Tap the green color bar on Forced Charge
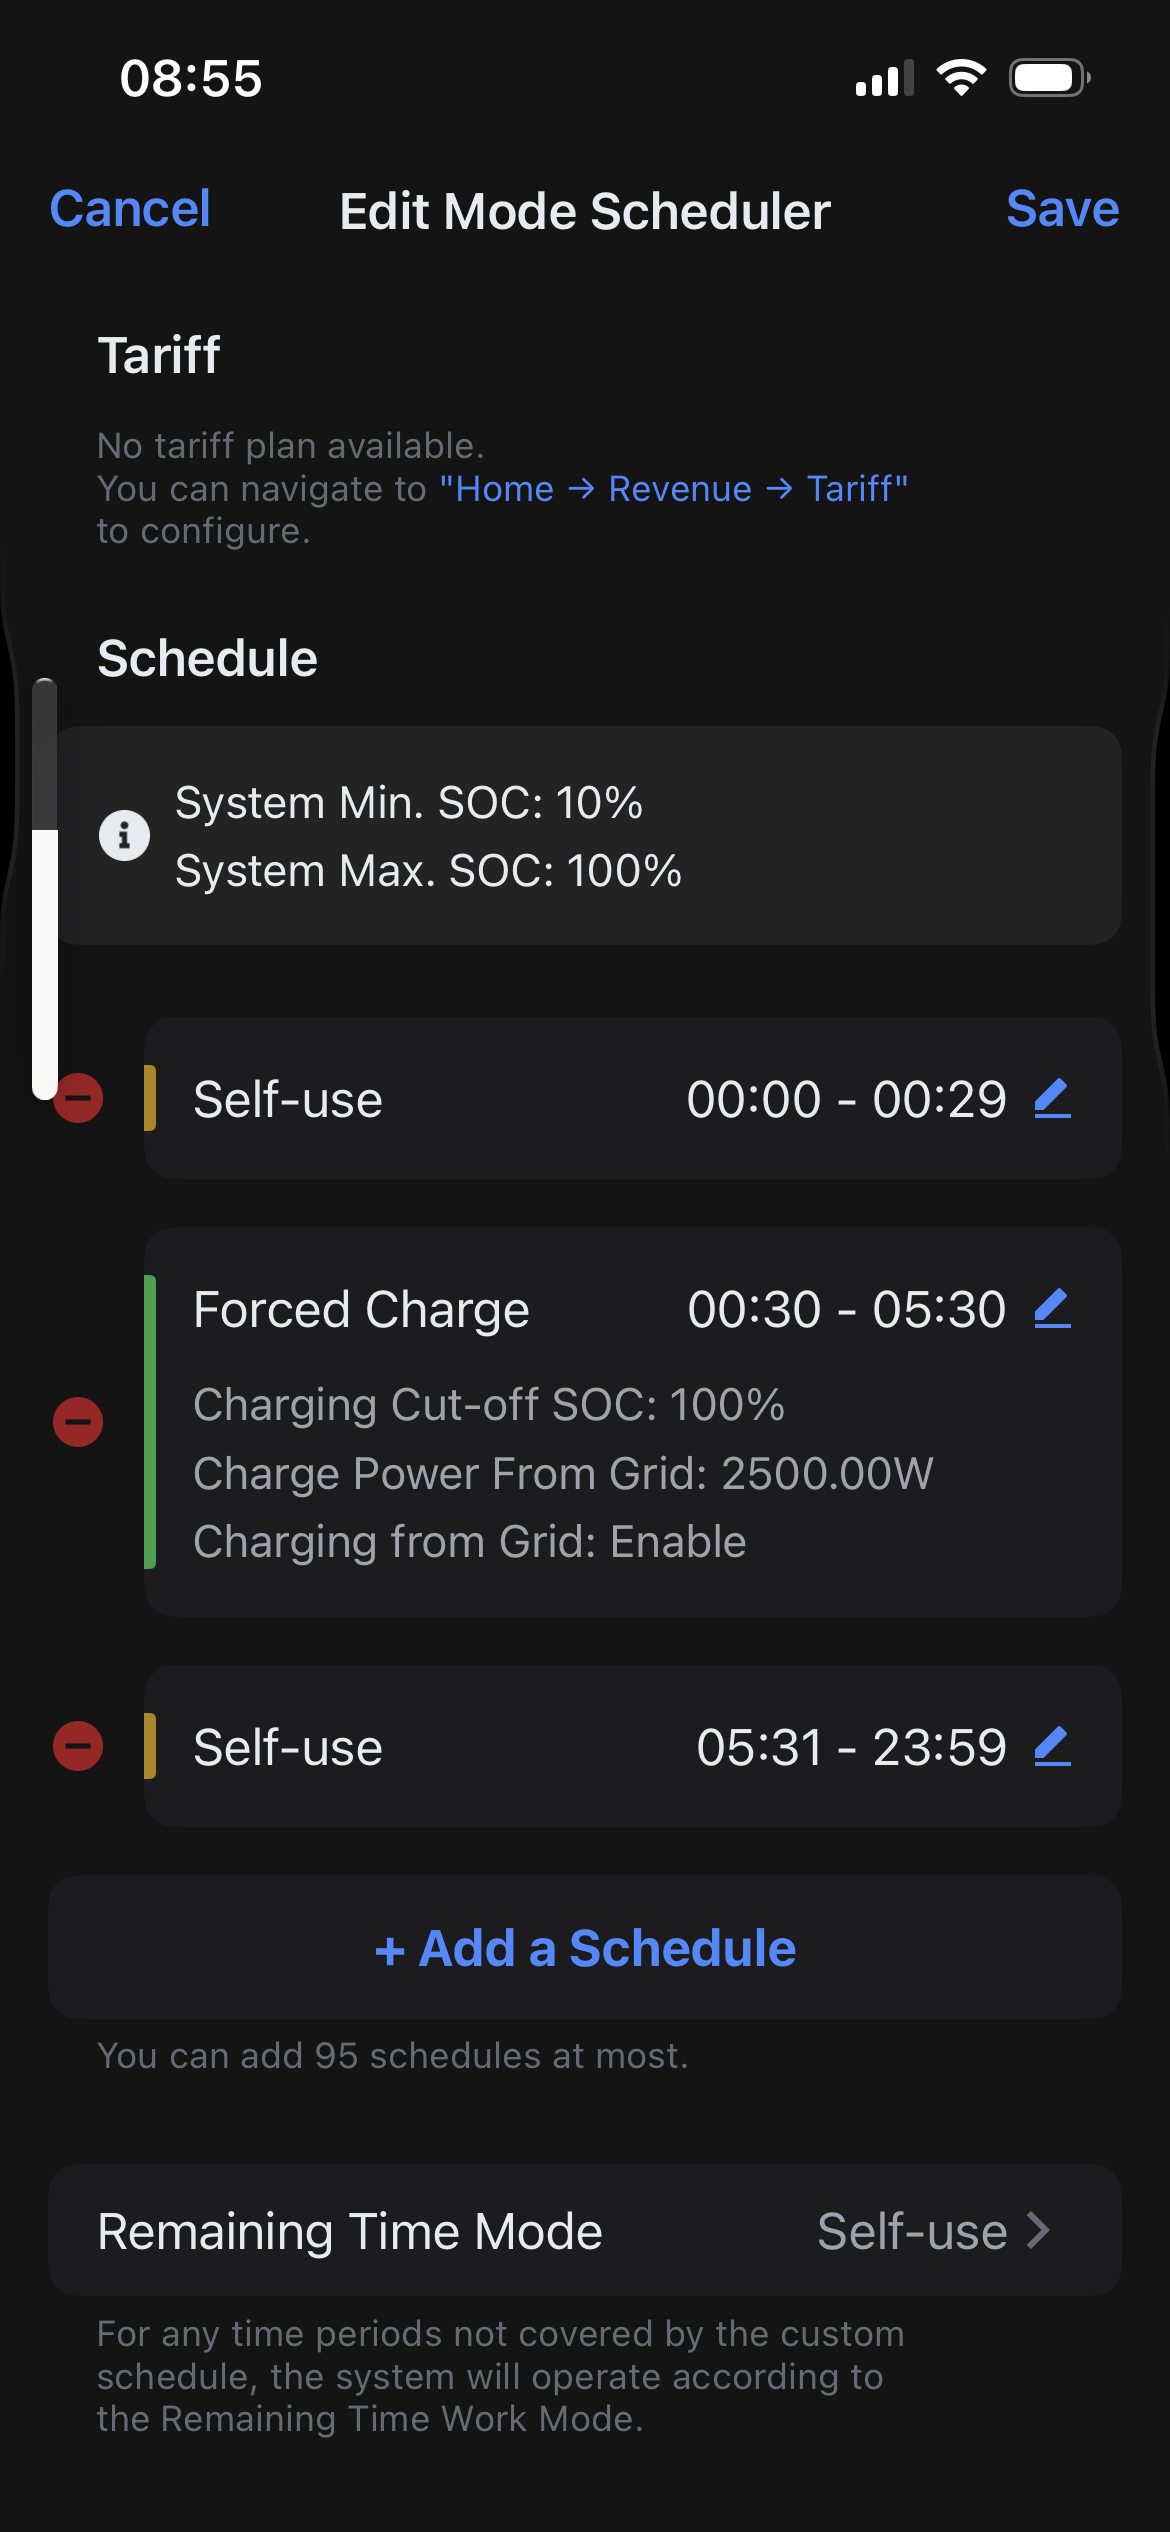This screenshot has height=2532, width=1170. [x=150, y=1421]
